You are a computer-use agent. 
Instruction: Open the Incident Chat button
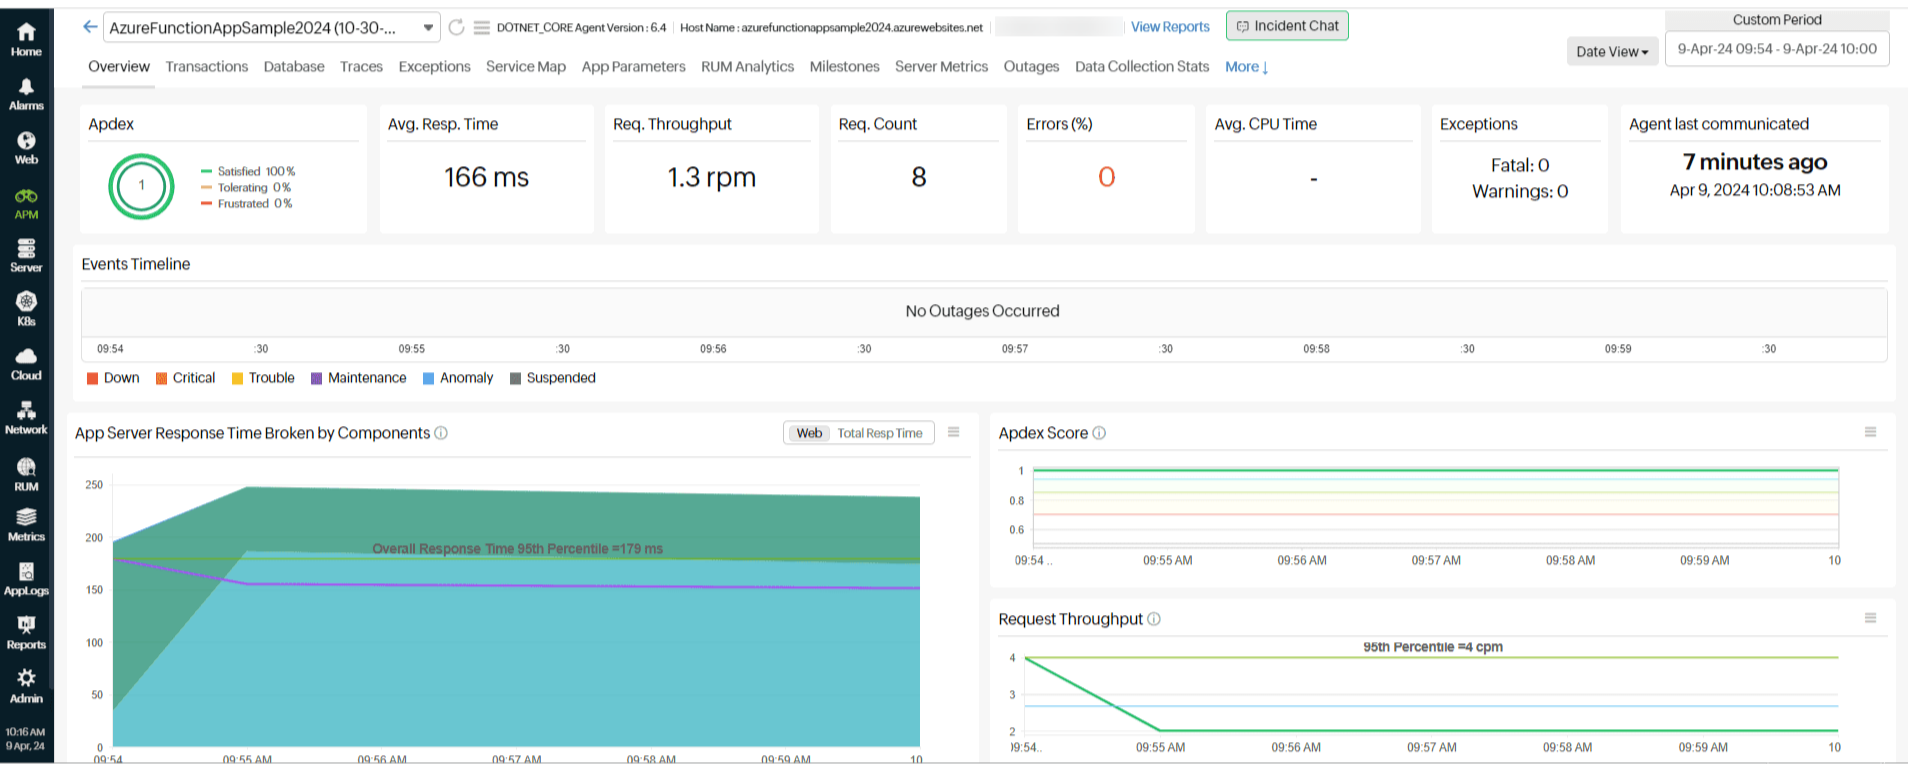(1287, 26)
